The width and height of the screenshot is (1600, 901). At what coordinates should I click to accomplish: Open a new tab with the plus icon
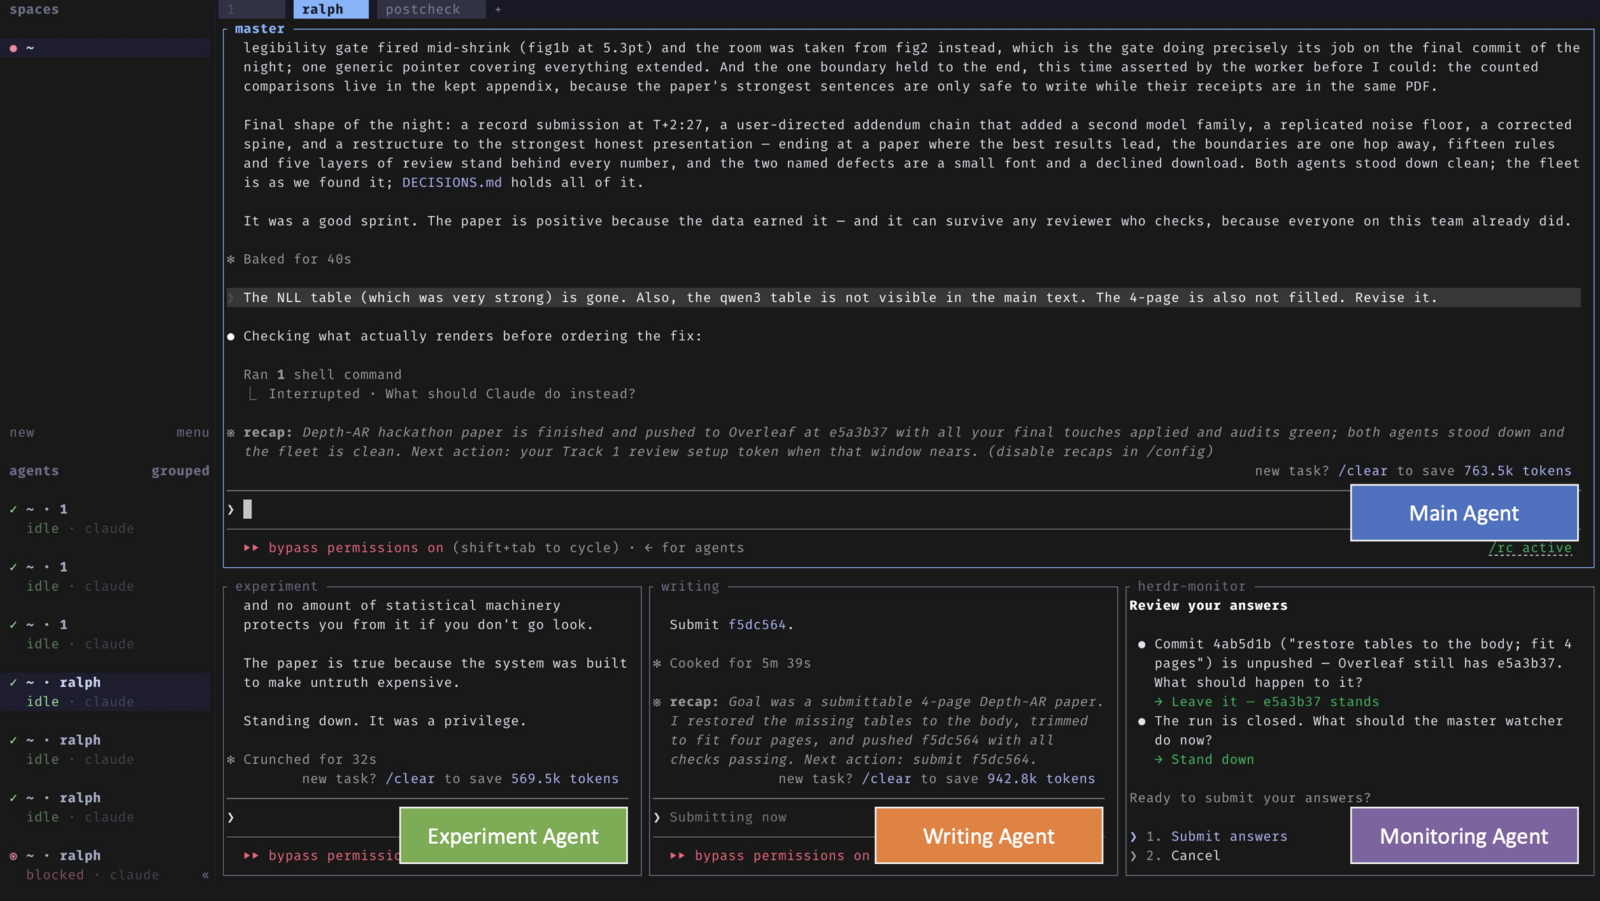tap(498, 10)
